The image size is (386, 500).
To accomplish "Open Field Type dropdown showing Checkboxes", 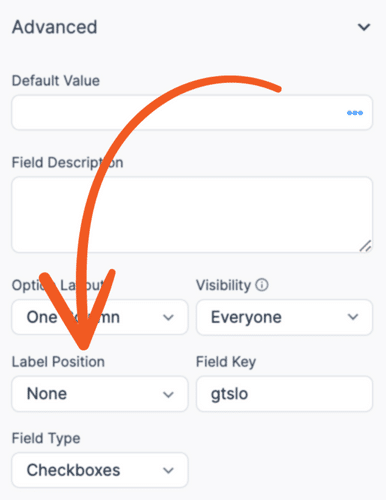I will point(100,470).
